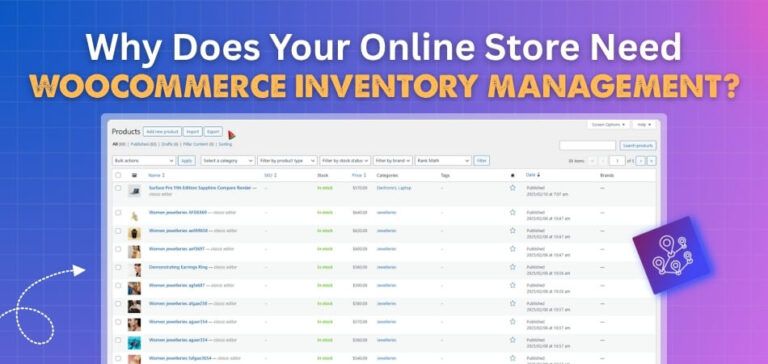Image resolution: width=768 pixels, height=364 pixels.
Task: Check the fourth product row checkbox
Action: (x=118, y=249)
